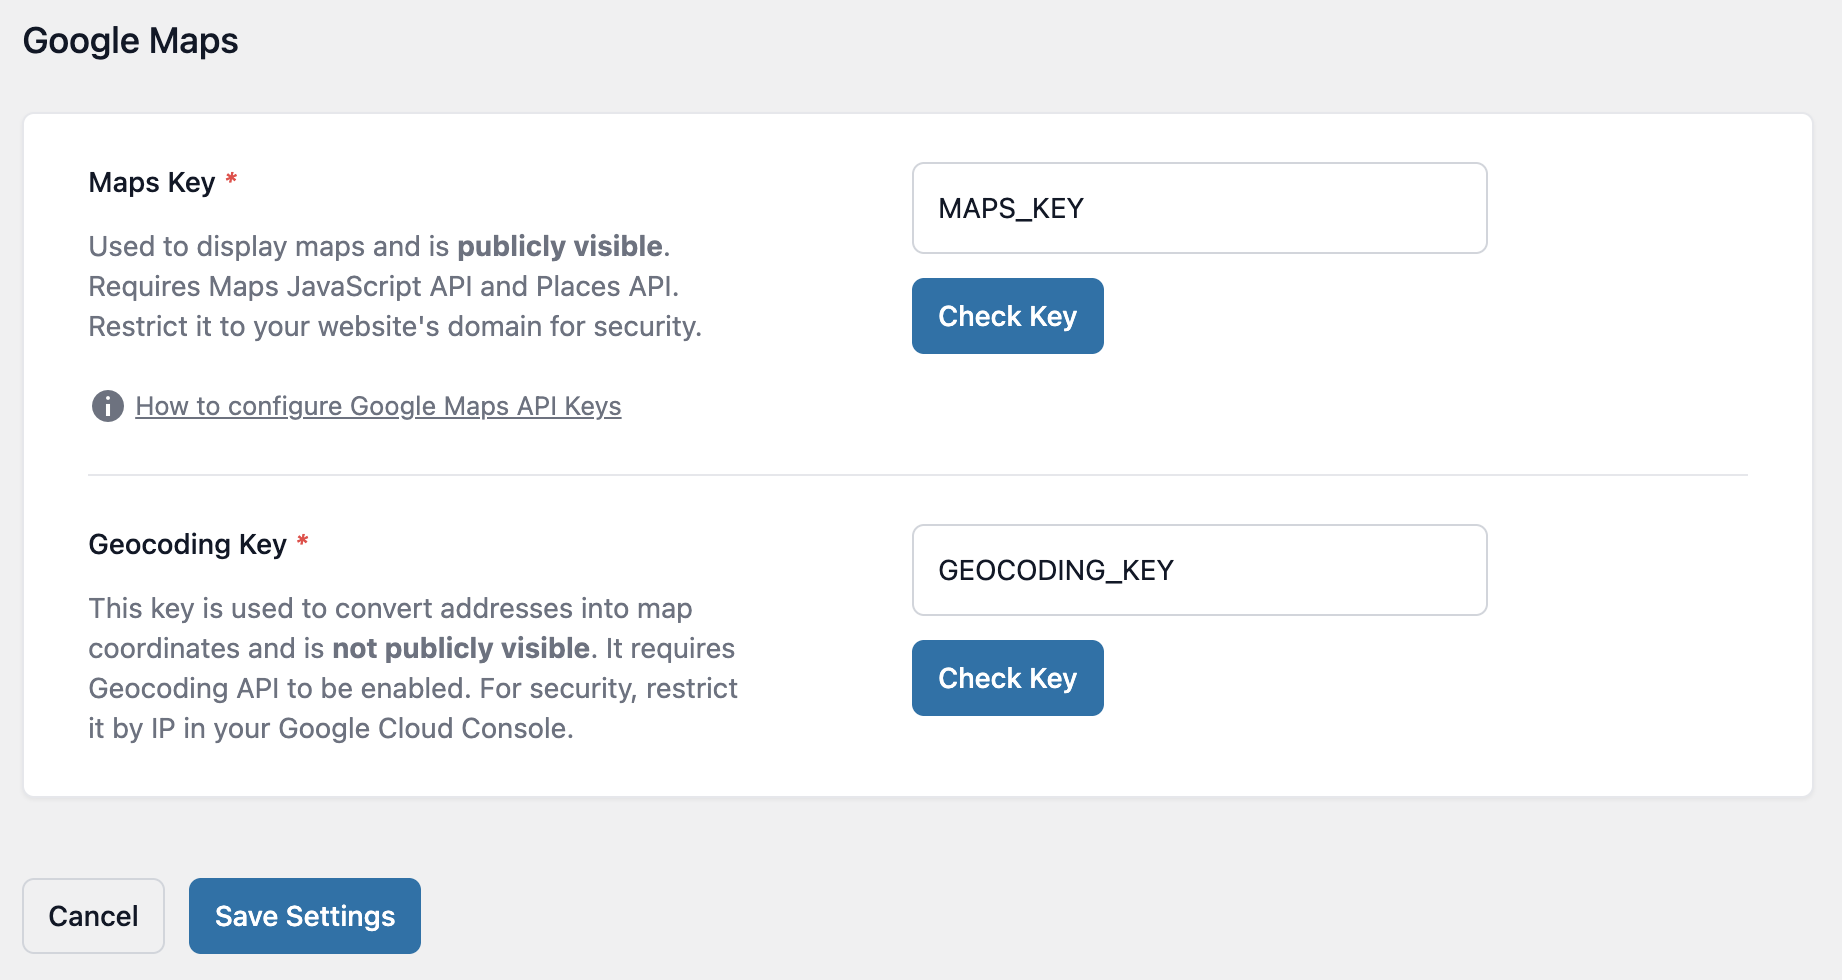Viewport: 1842px width, 980px height.
Task: Click the red asterisk beside Maps Key
Action: (230, 180)
